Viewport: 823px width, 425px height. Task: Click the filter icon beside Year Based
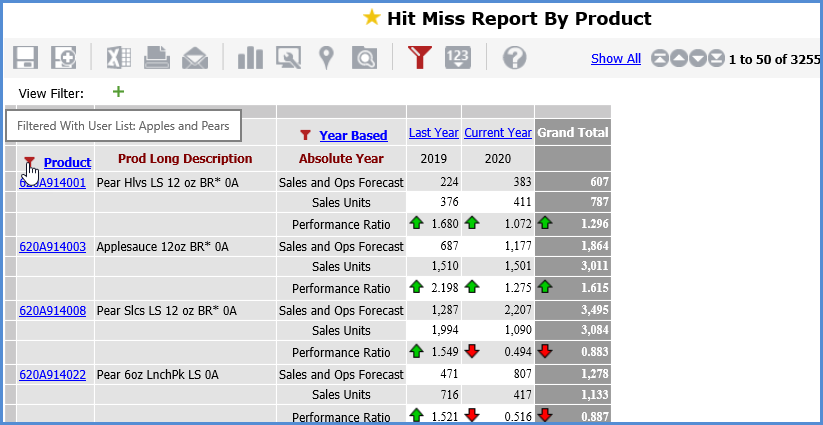[x=307, y=135]
